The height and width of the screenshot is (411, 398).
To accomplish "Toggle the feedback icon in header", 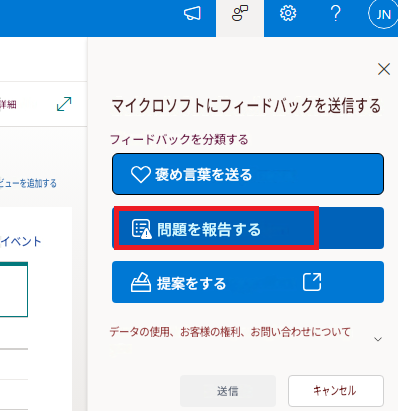I will pos(240,14).
